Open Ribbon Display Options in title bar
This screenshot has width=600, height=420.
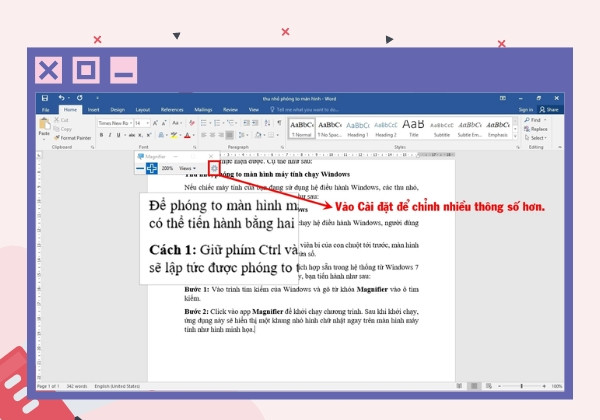tap(503, 98)
